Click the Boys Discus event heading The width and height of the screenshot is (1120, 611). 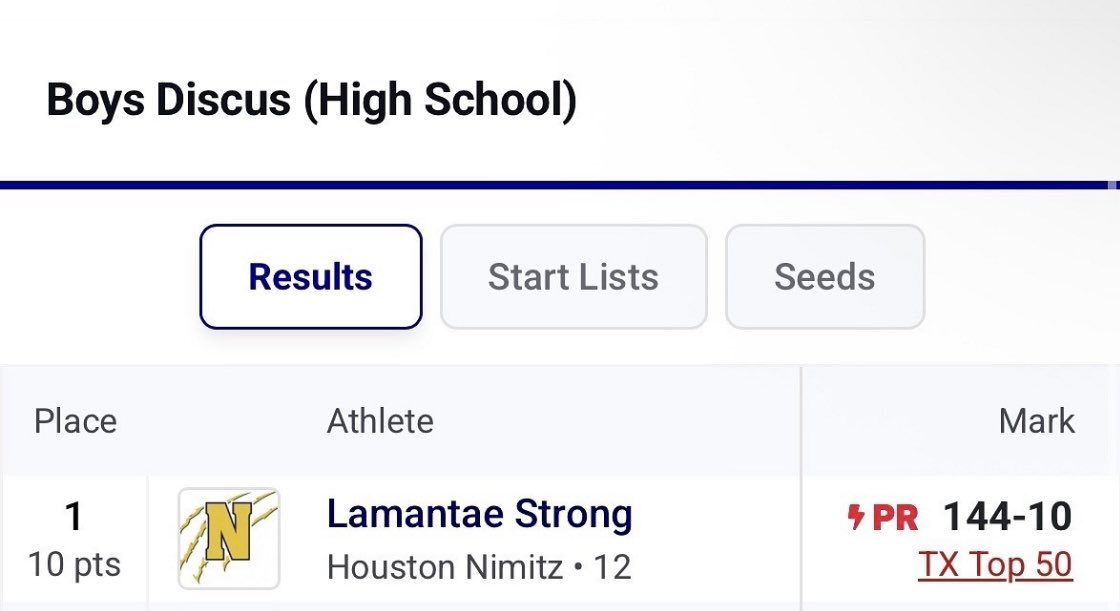tap(311, 103)
